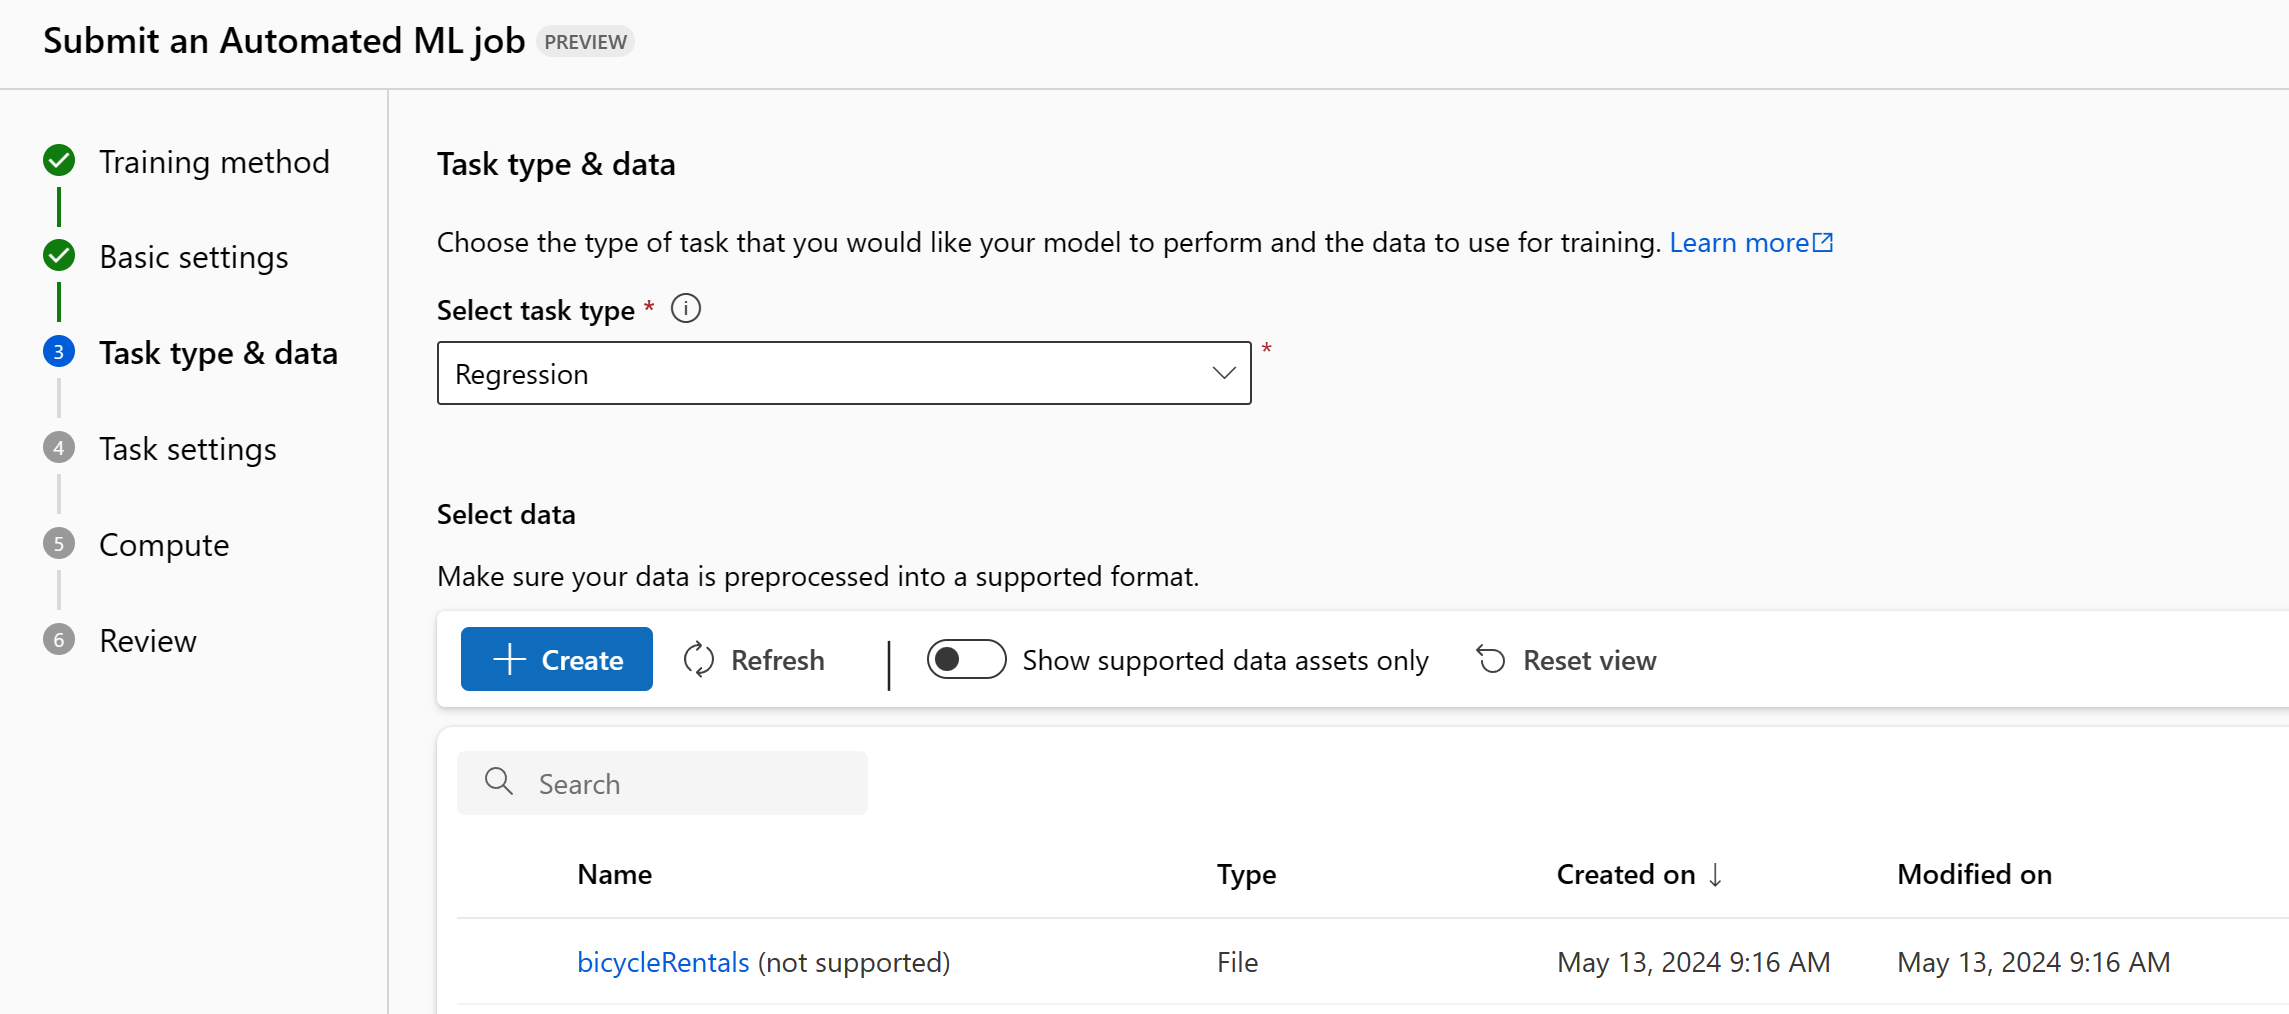Click the step 5 Compute circle icon
The width and height of the screenshot is (2289, 1014).
59,544
